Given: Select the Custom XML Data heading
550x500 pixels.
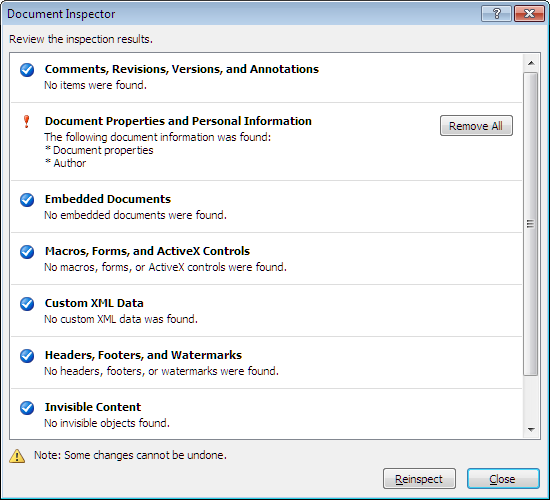Looking at the screenshot, I should pos(94,303).
